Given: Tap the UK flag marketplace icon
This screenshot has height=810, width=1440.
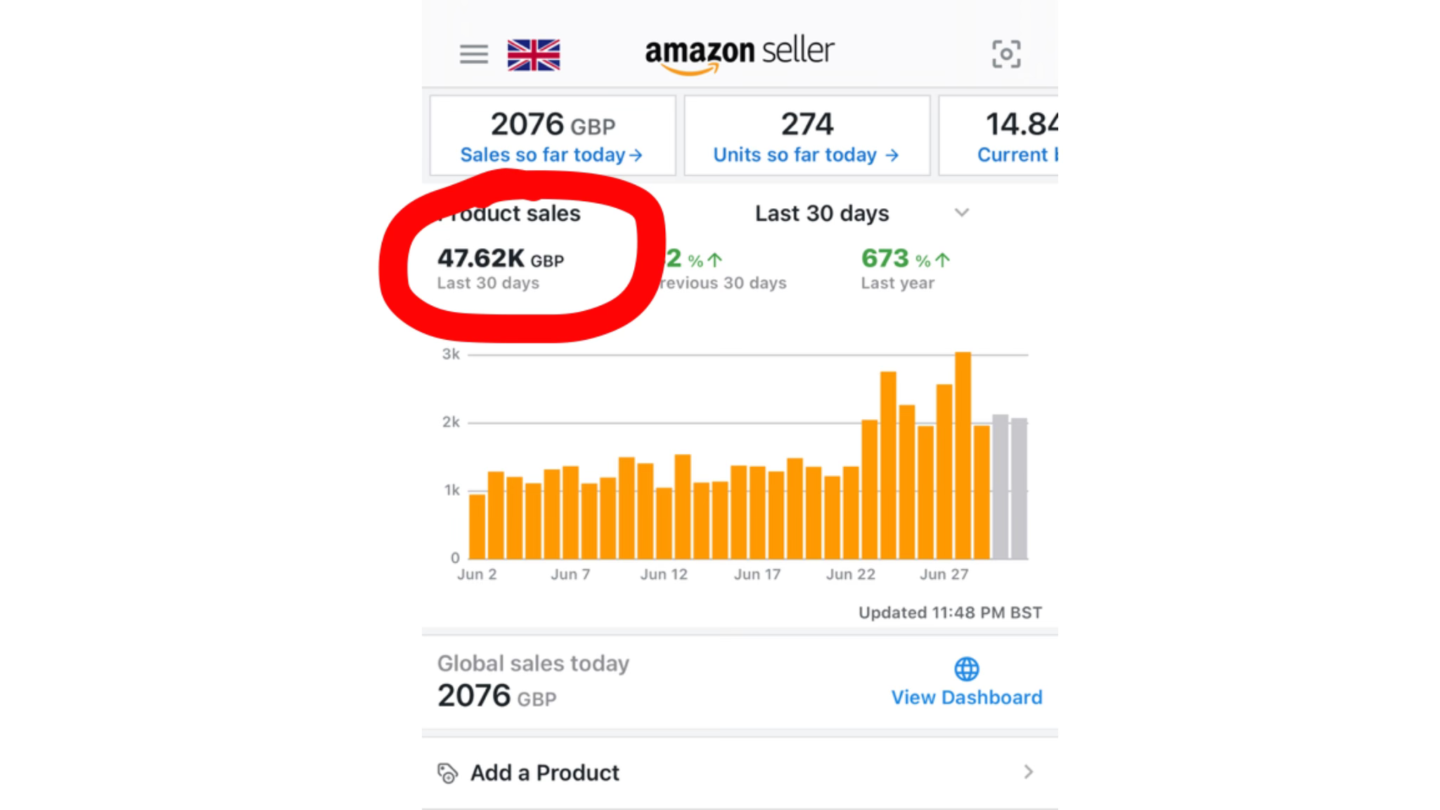Looking at the screenshot, I should tap(533, 55).
